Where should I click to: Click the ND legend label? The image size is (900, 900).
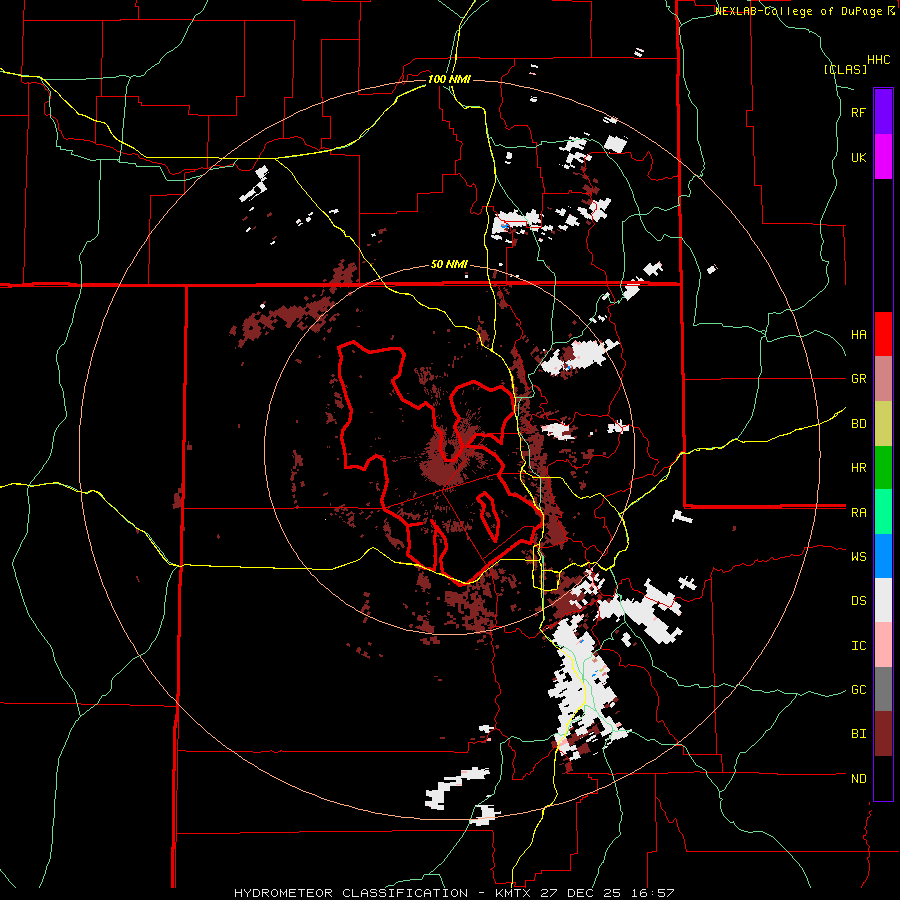(858, 779)
